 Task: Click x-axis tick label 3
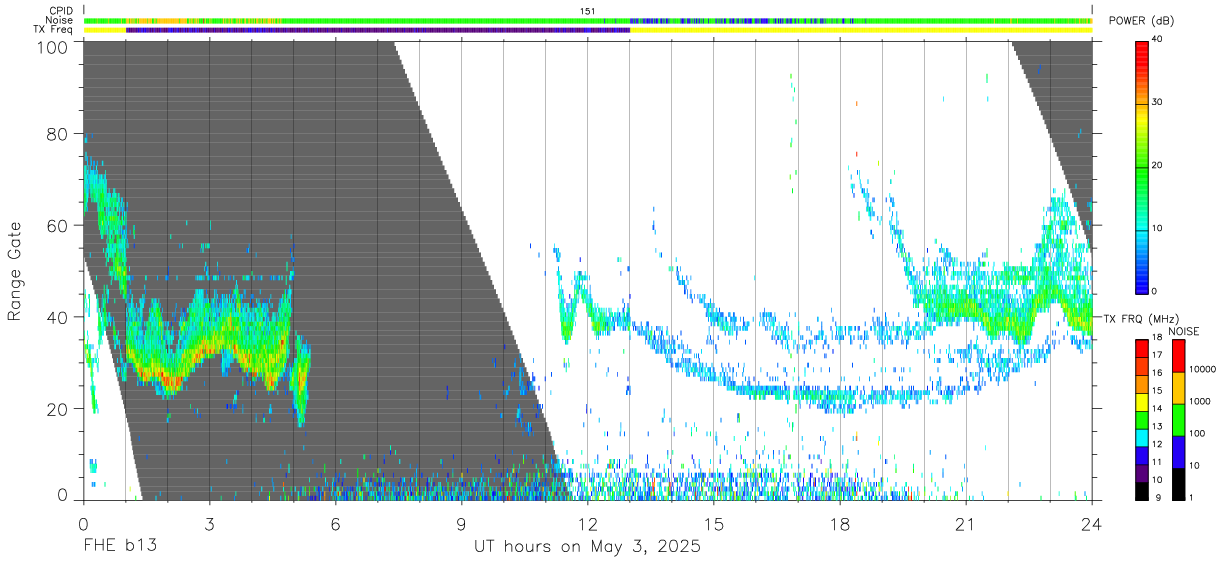click(x=209, y=524)
